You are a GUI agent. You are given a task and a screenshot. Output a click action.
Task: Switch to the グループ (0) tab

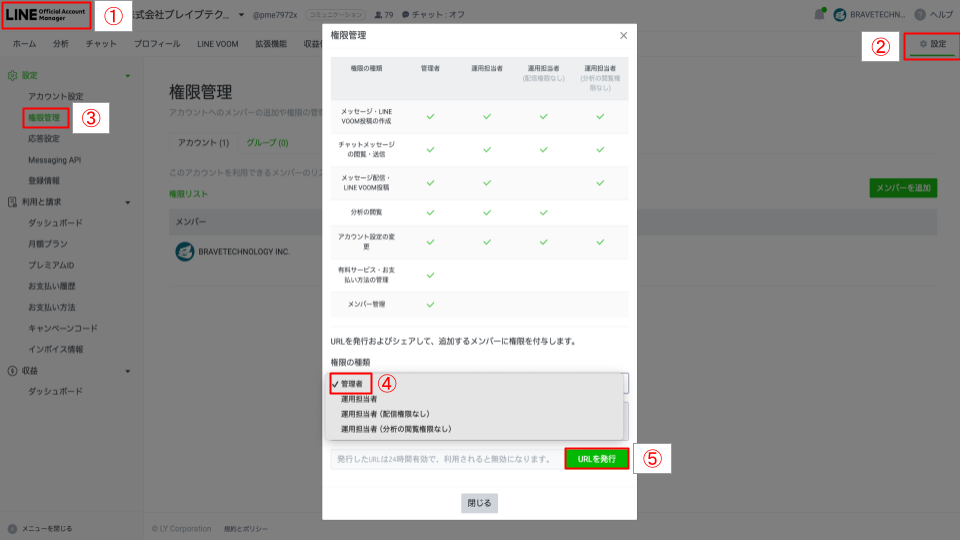tap(267, 143)
